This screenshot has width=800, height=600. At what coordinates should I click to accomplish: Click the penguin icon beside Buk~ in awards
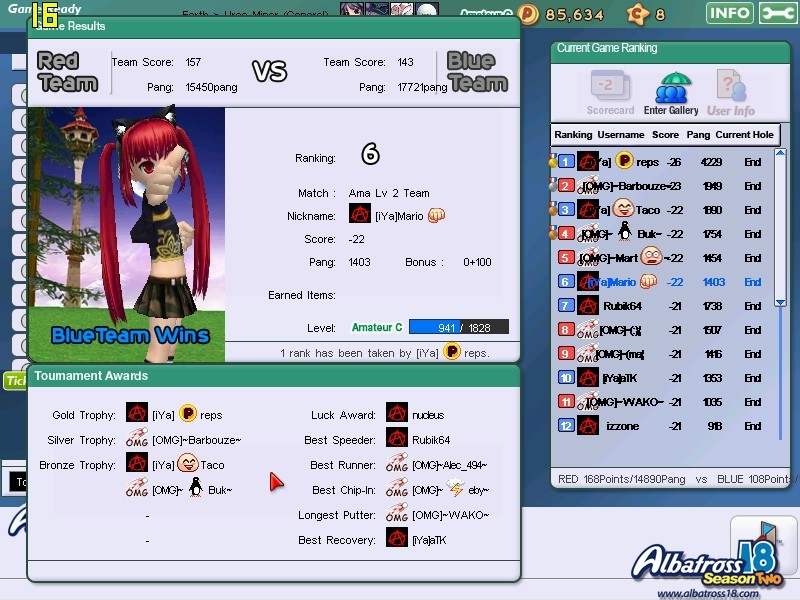pos(195,488)
